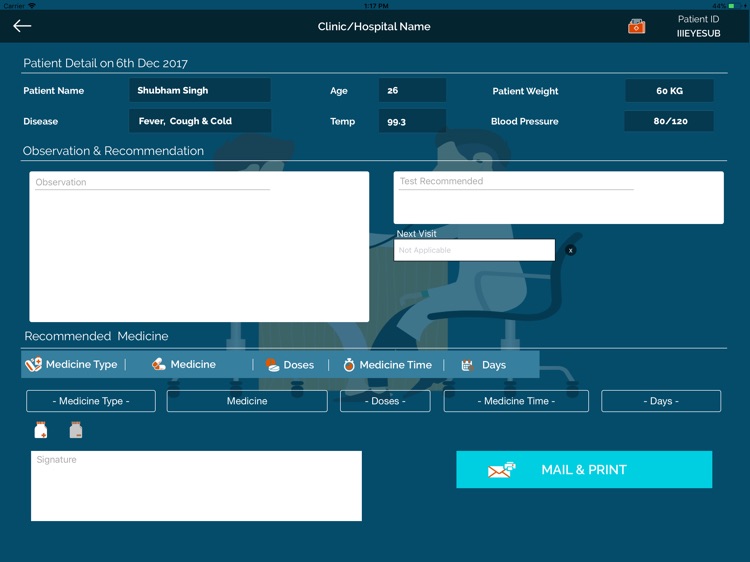Screen dimensions: 750x562
Task: Open the orange medical kit icon
Action: point(637,26)
